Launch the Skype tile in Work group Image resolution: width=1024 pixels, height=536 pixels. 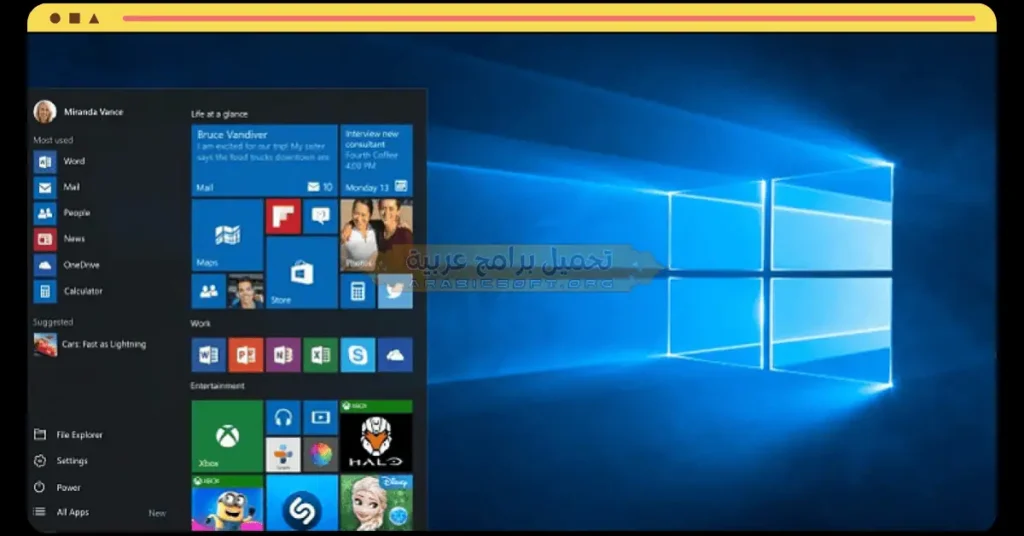point(358,355)
